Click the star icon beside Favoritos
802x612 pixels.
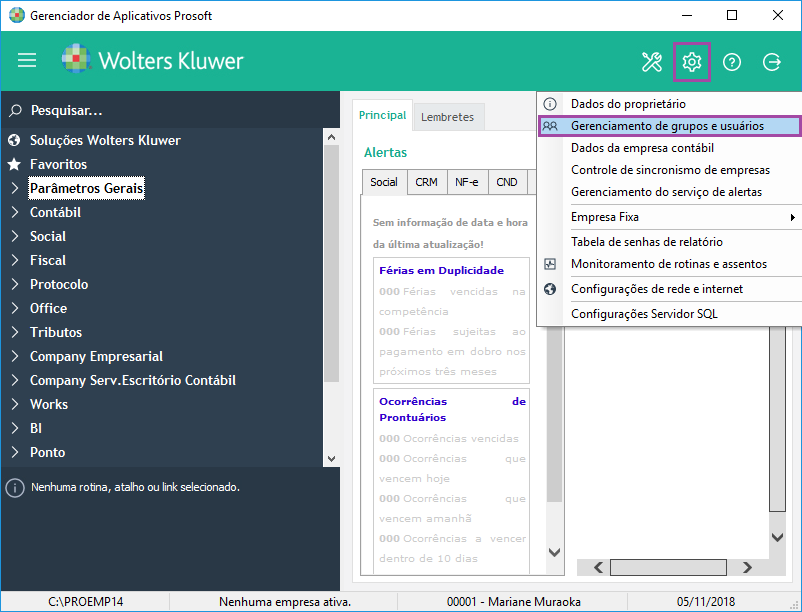[14, 164]
